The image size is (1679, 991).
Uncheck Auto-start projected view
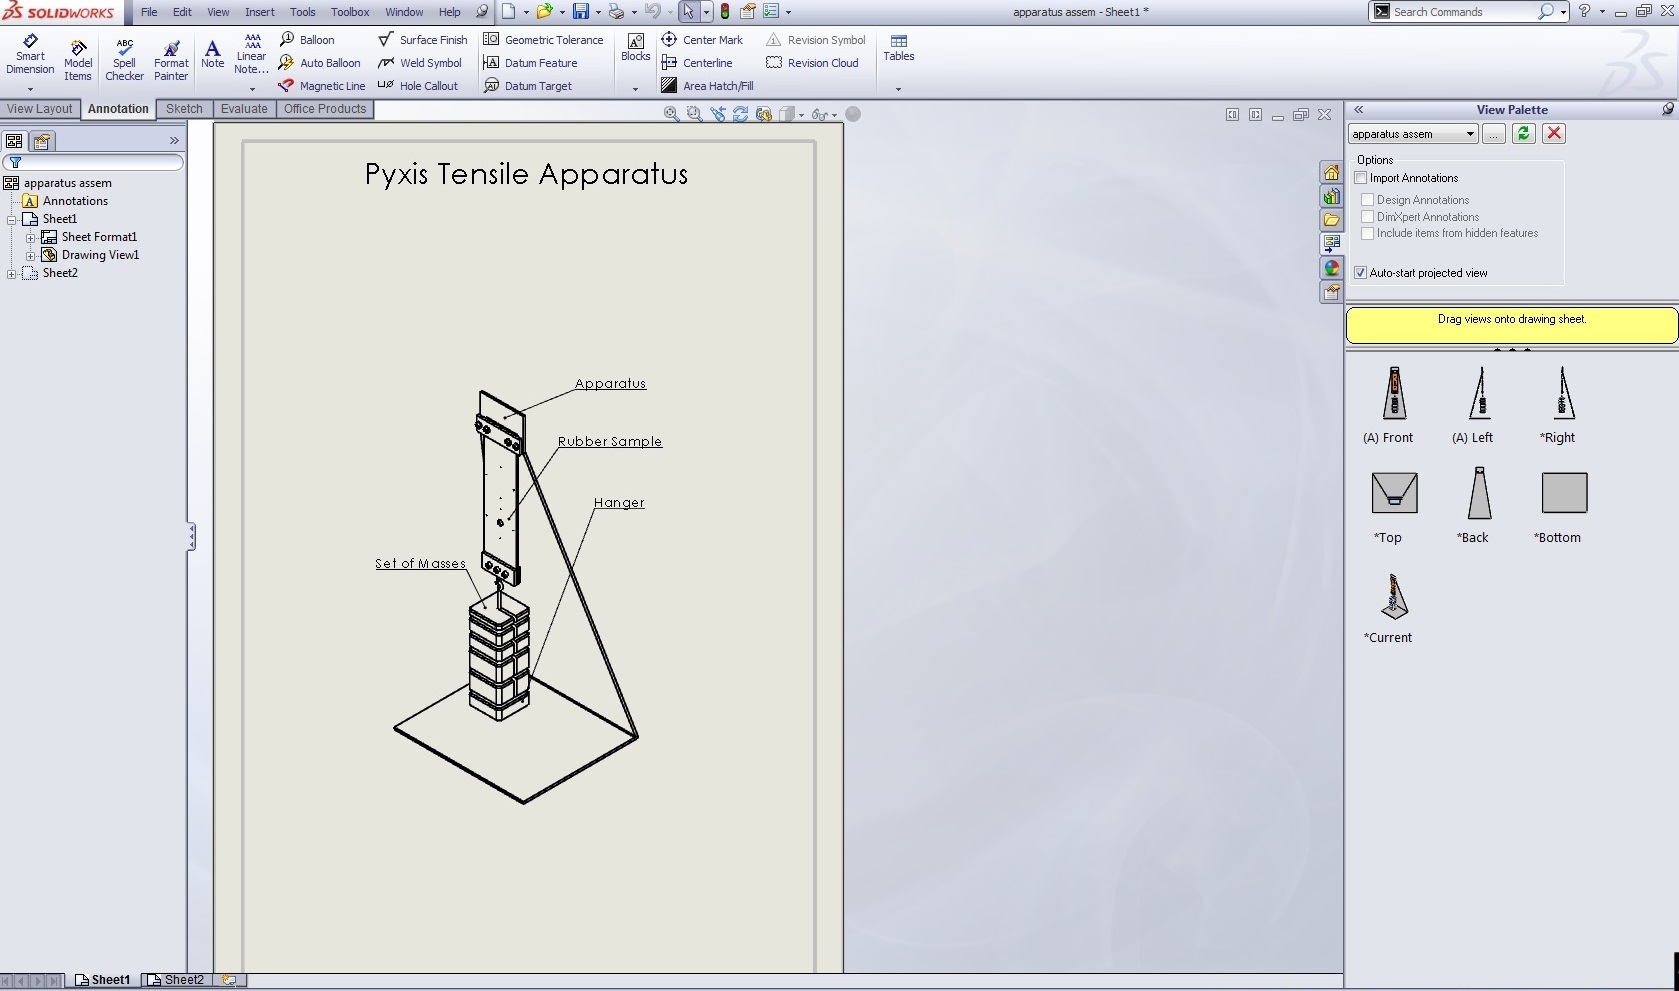[x=1361, y=273]
